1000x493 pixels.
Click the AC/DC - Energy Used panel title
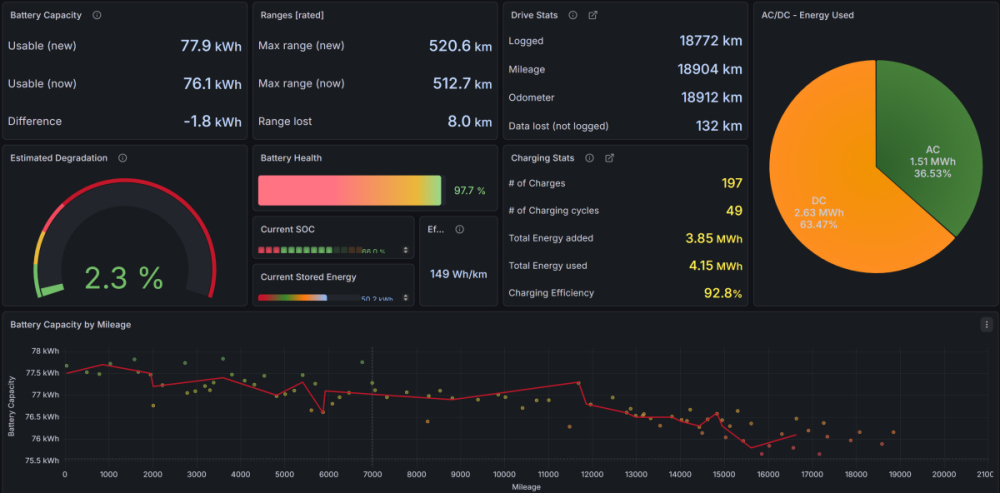[x=807, y=15]
